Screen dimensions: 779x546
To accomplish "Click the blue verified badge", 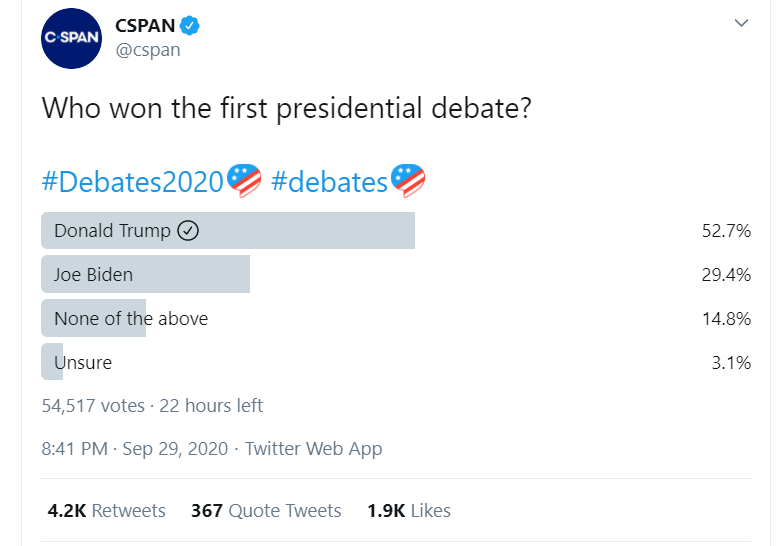I will click(x=190, y=26).
